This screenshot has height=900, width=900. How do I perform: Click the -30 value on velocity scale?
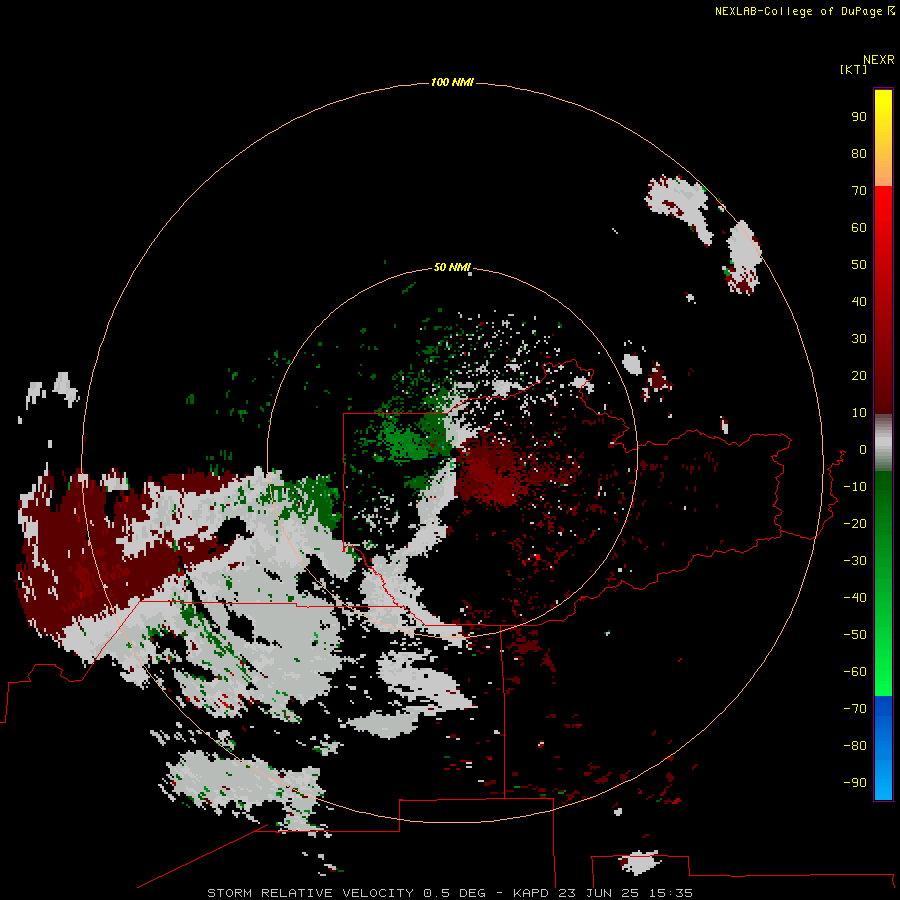pyautogui.click(x=855, y=561)
